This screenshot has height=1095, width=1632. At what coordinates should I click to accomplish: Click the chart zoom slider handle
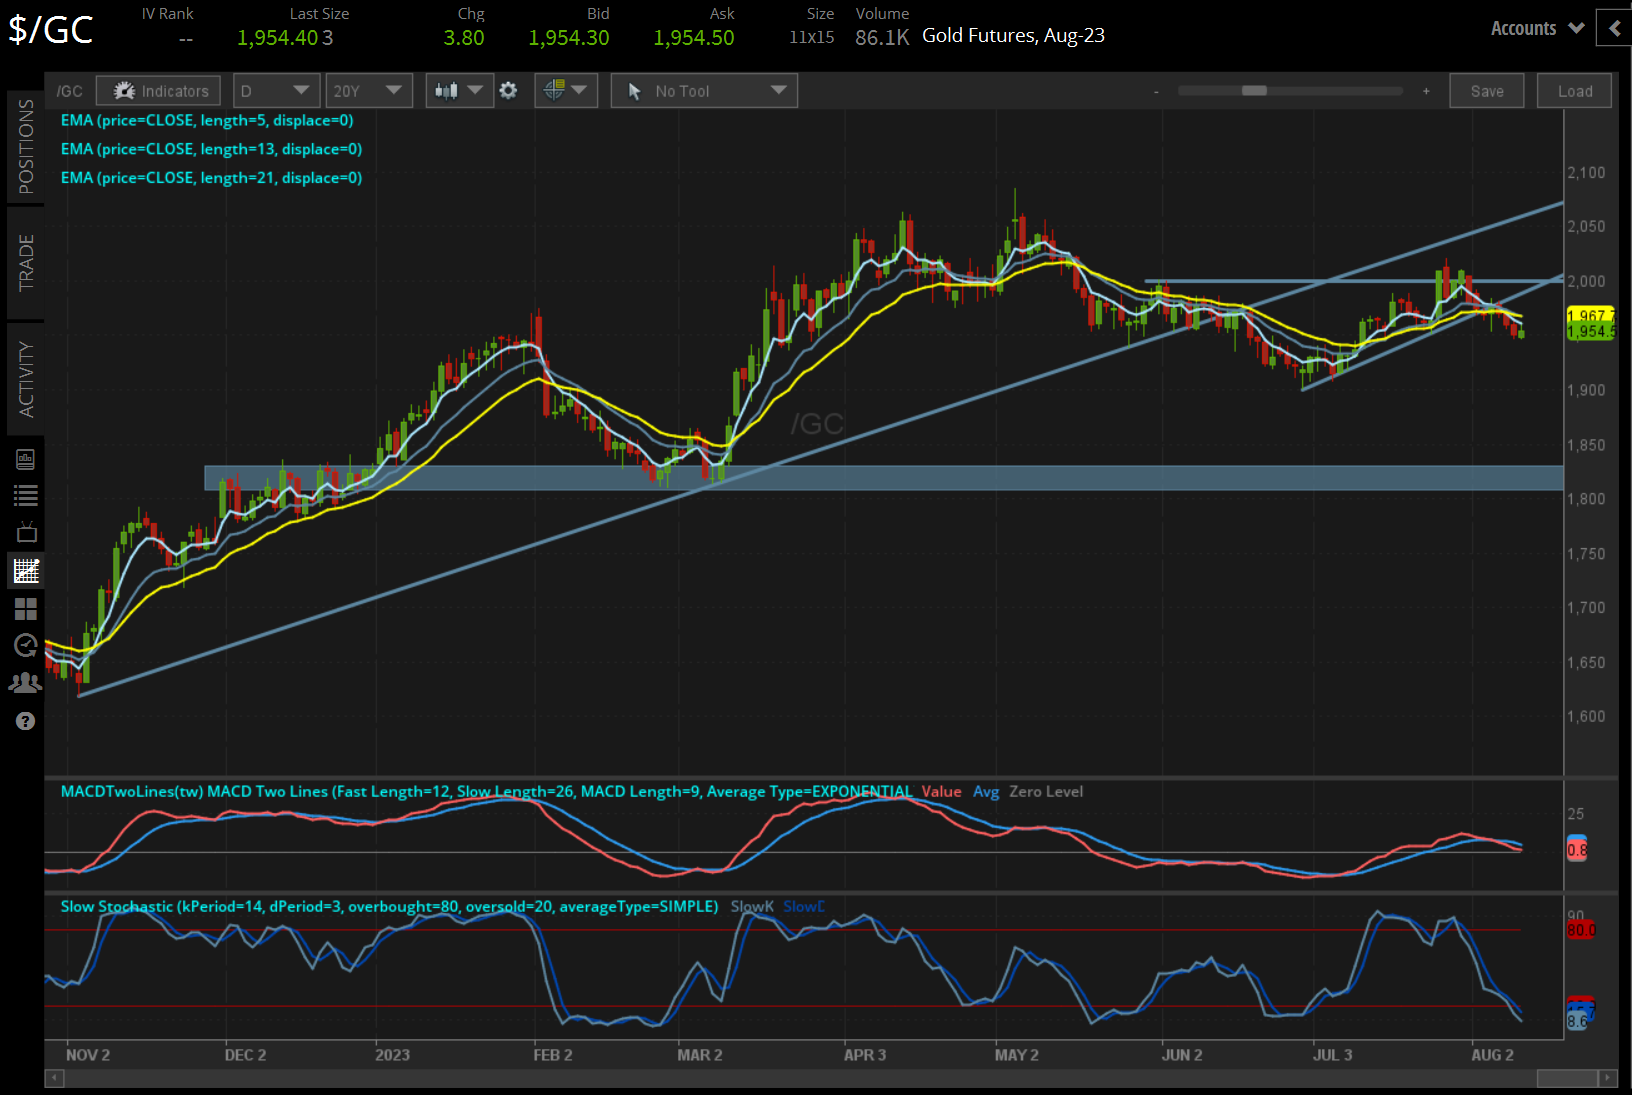1254,91
